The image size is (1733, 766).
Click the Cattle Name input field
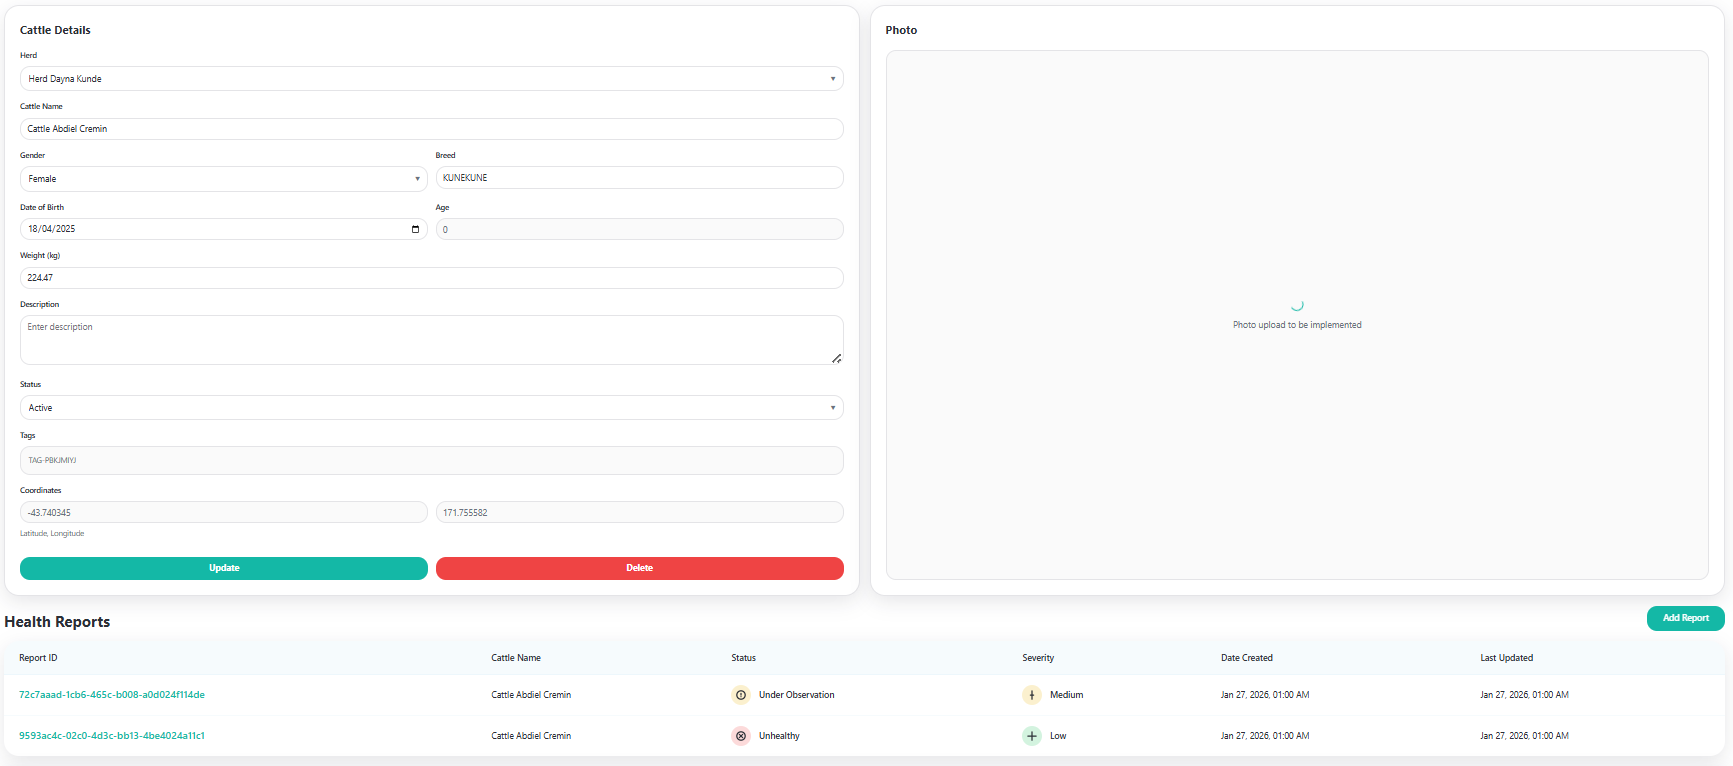(431, 129)
